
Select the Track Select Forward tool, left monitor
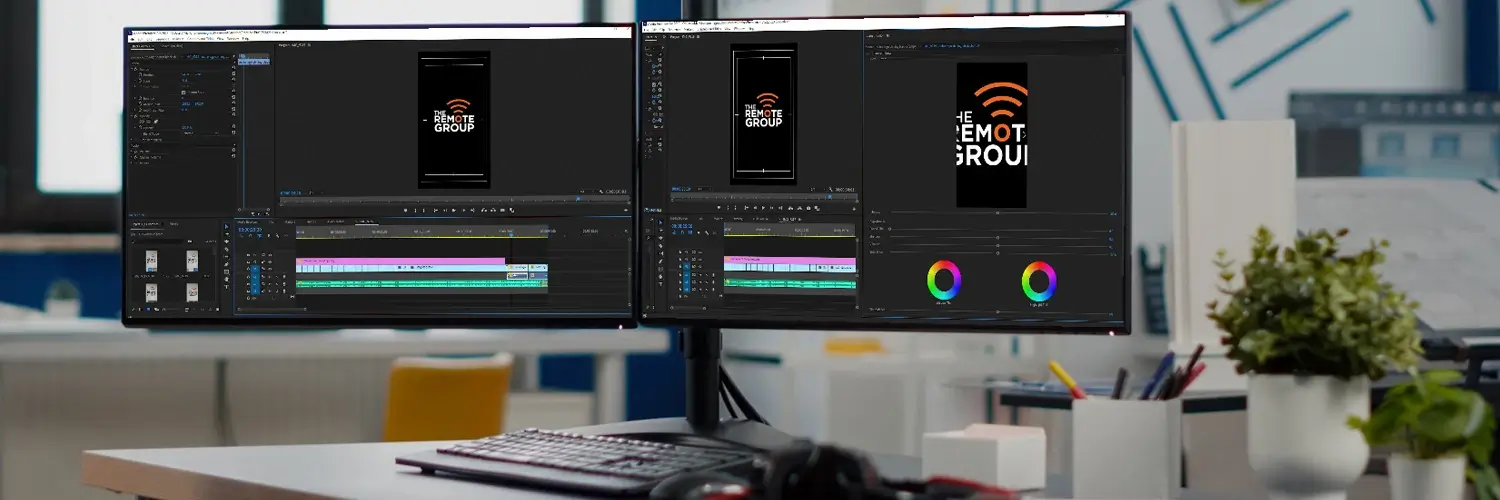click(226, 234)
